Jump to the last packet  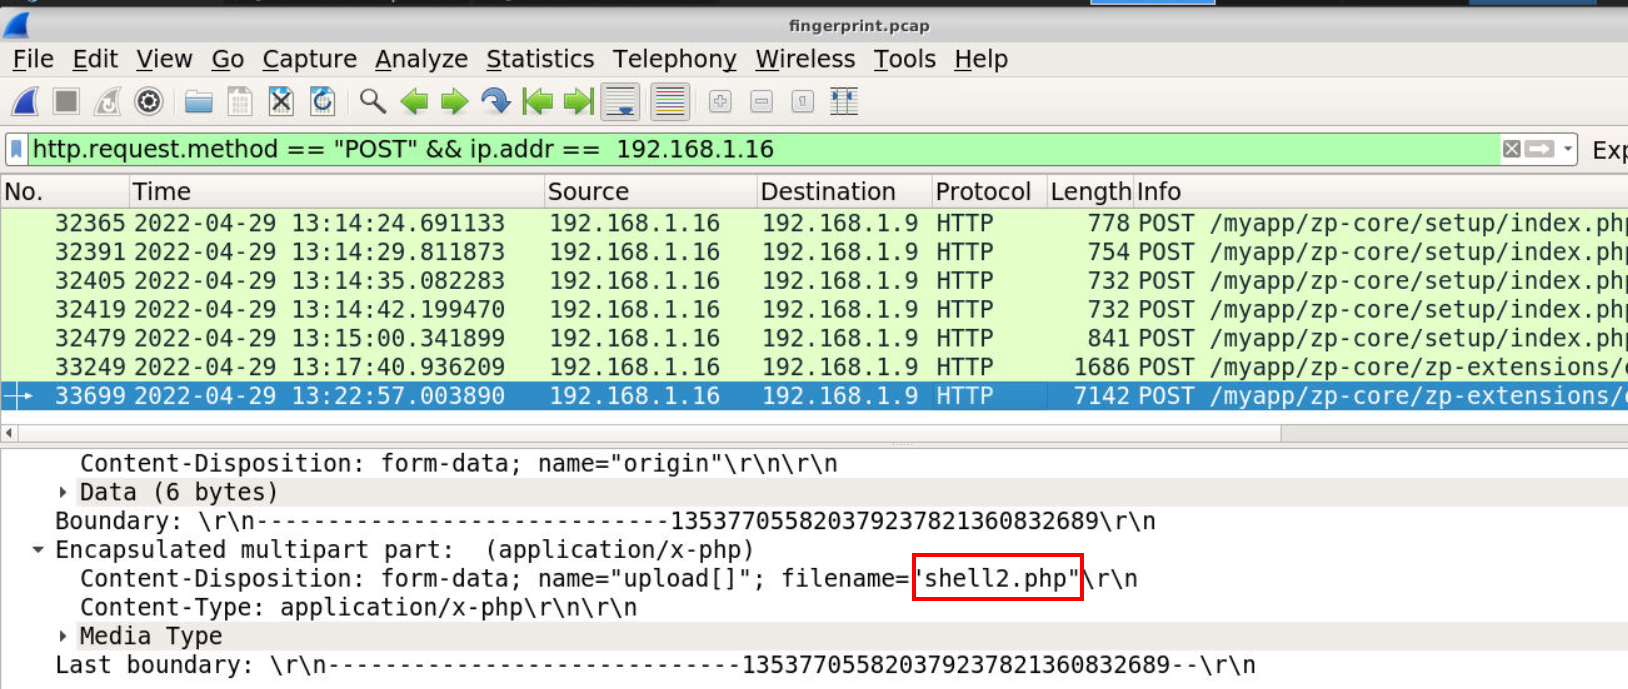579,101
